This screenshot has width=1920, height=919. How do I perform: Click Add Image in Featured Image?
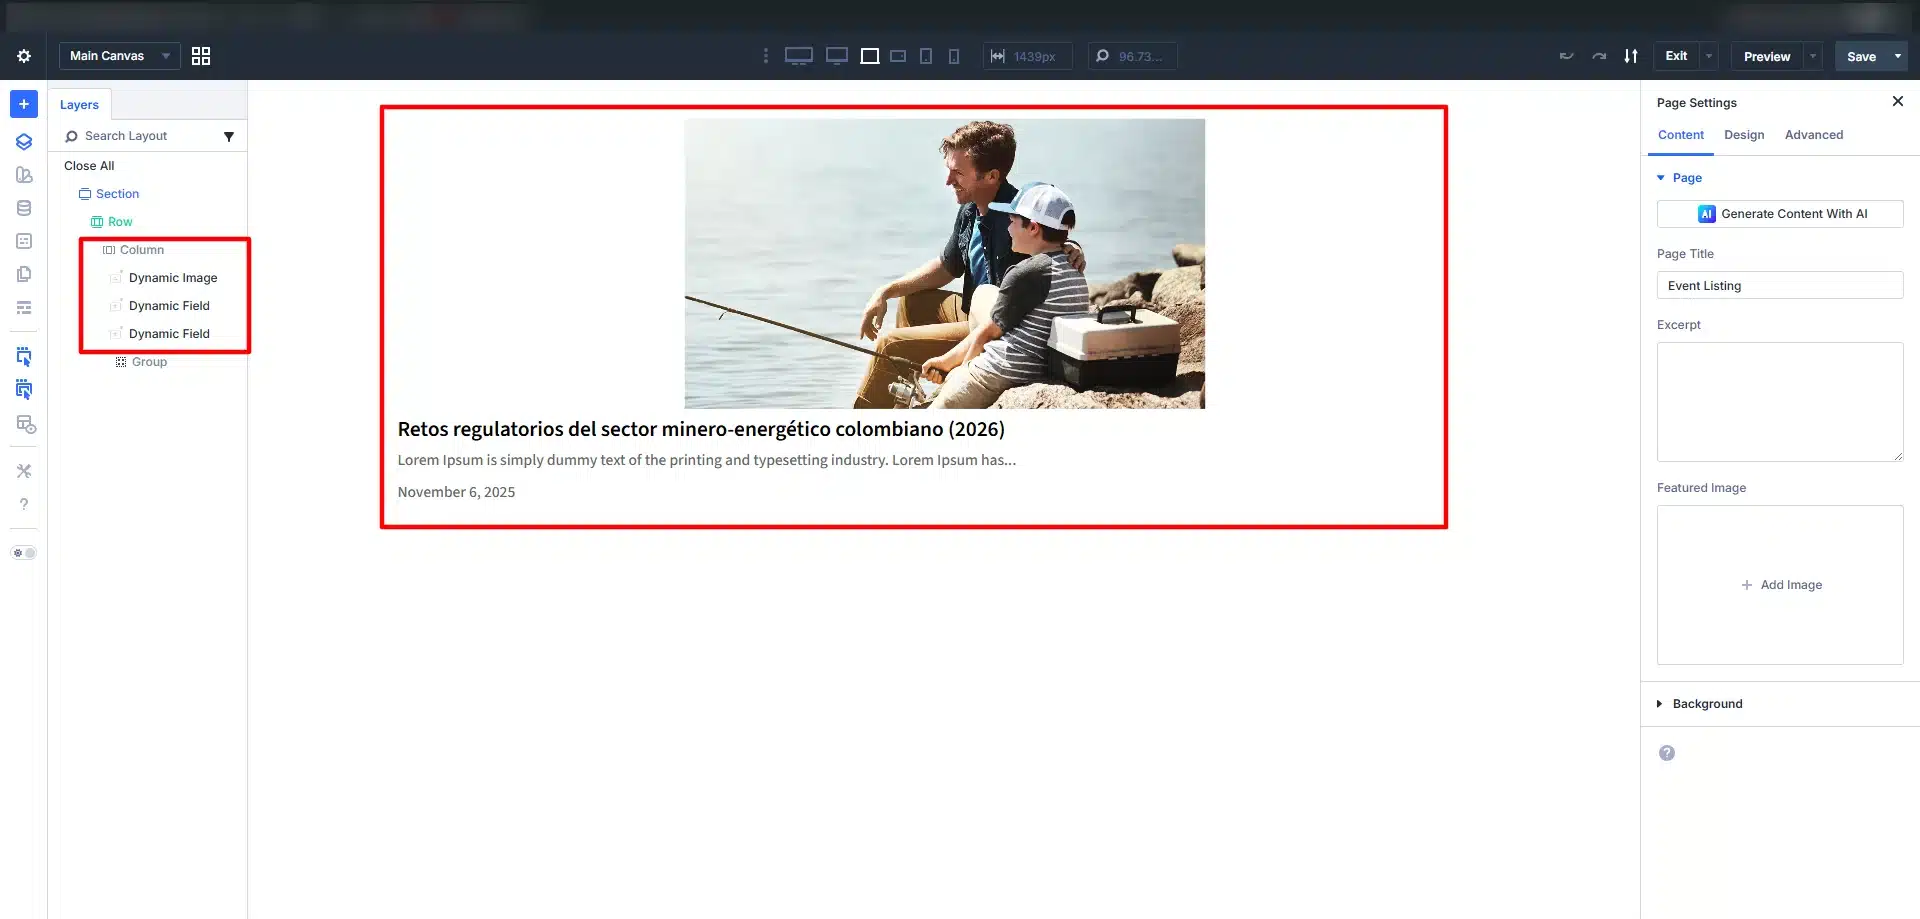tap(1780, 585)
